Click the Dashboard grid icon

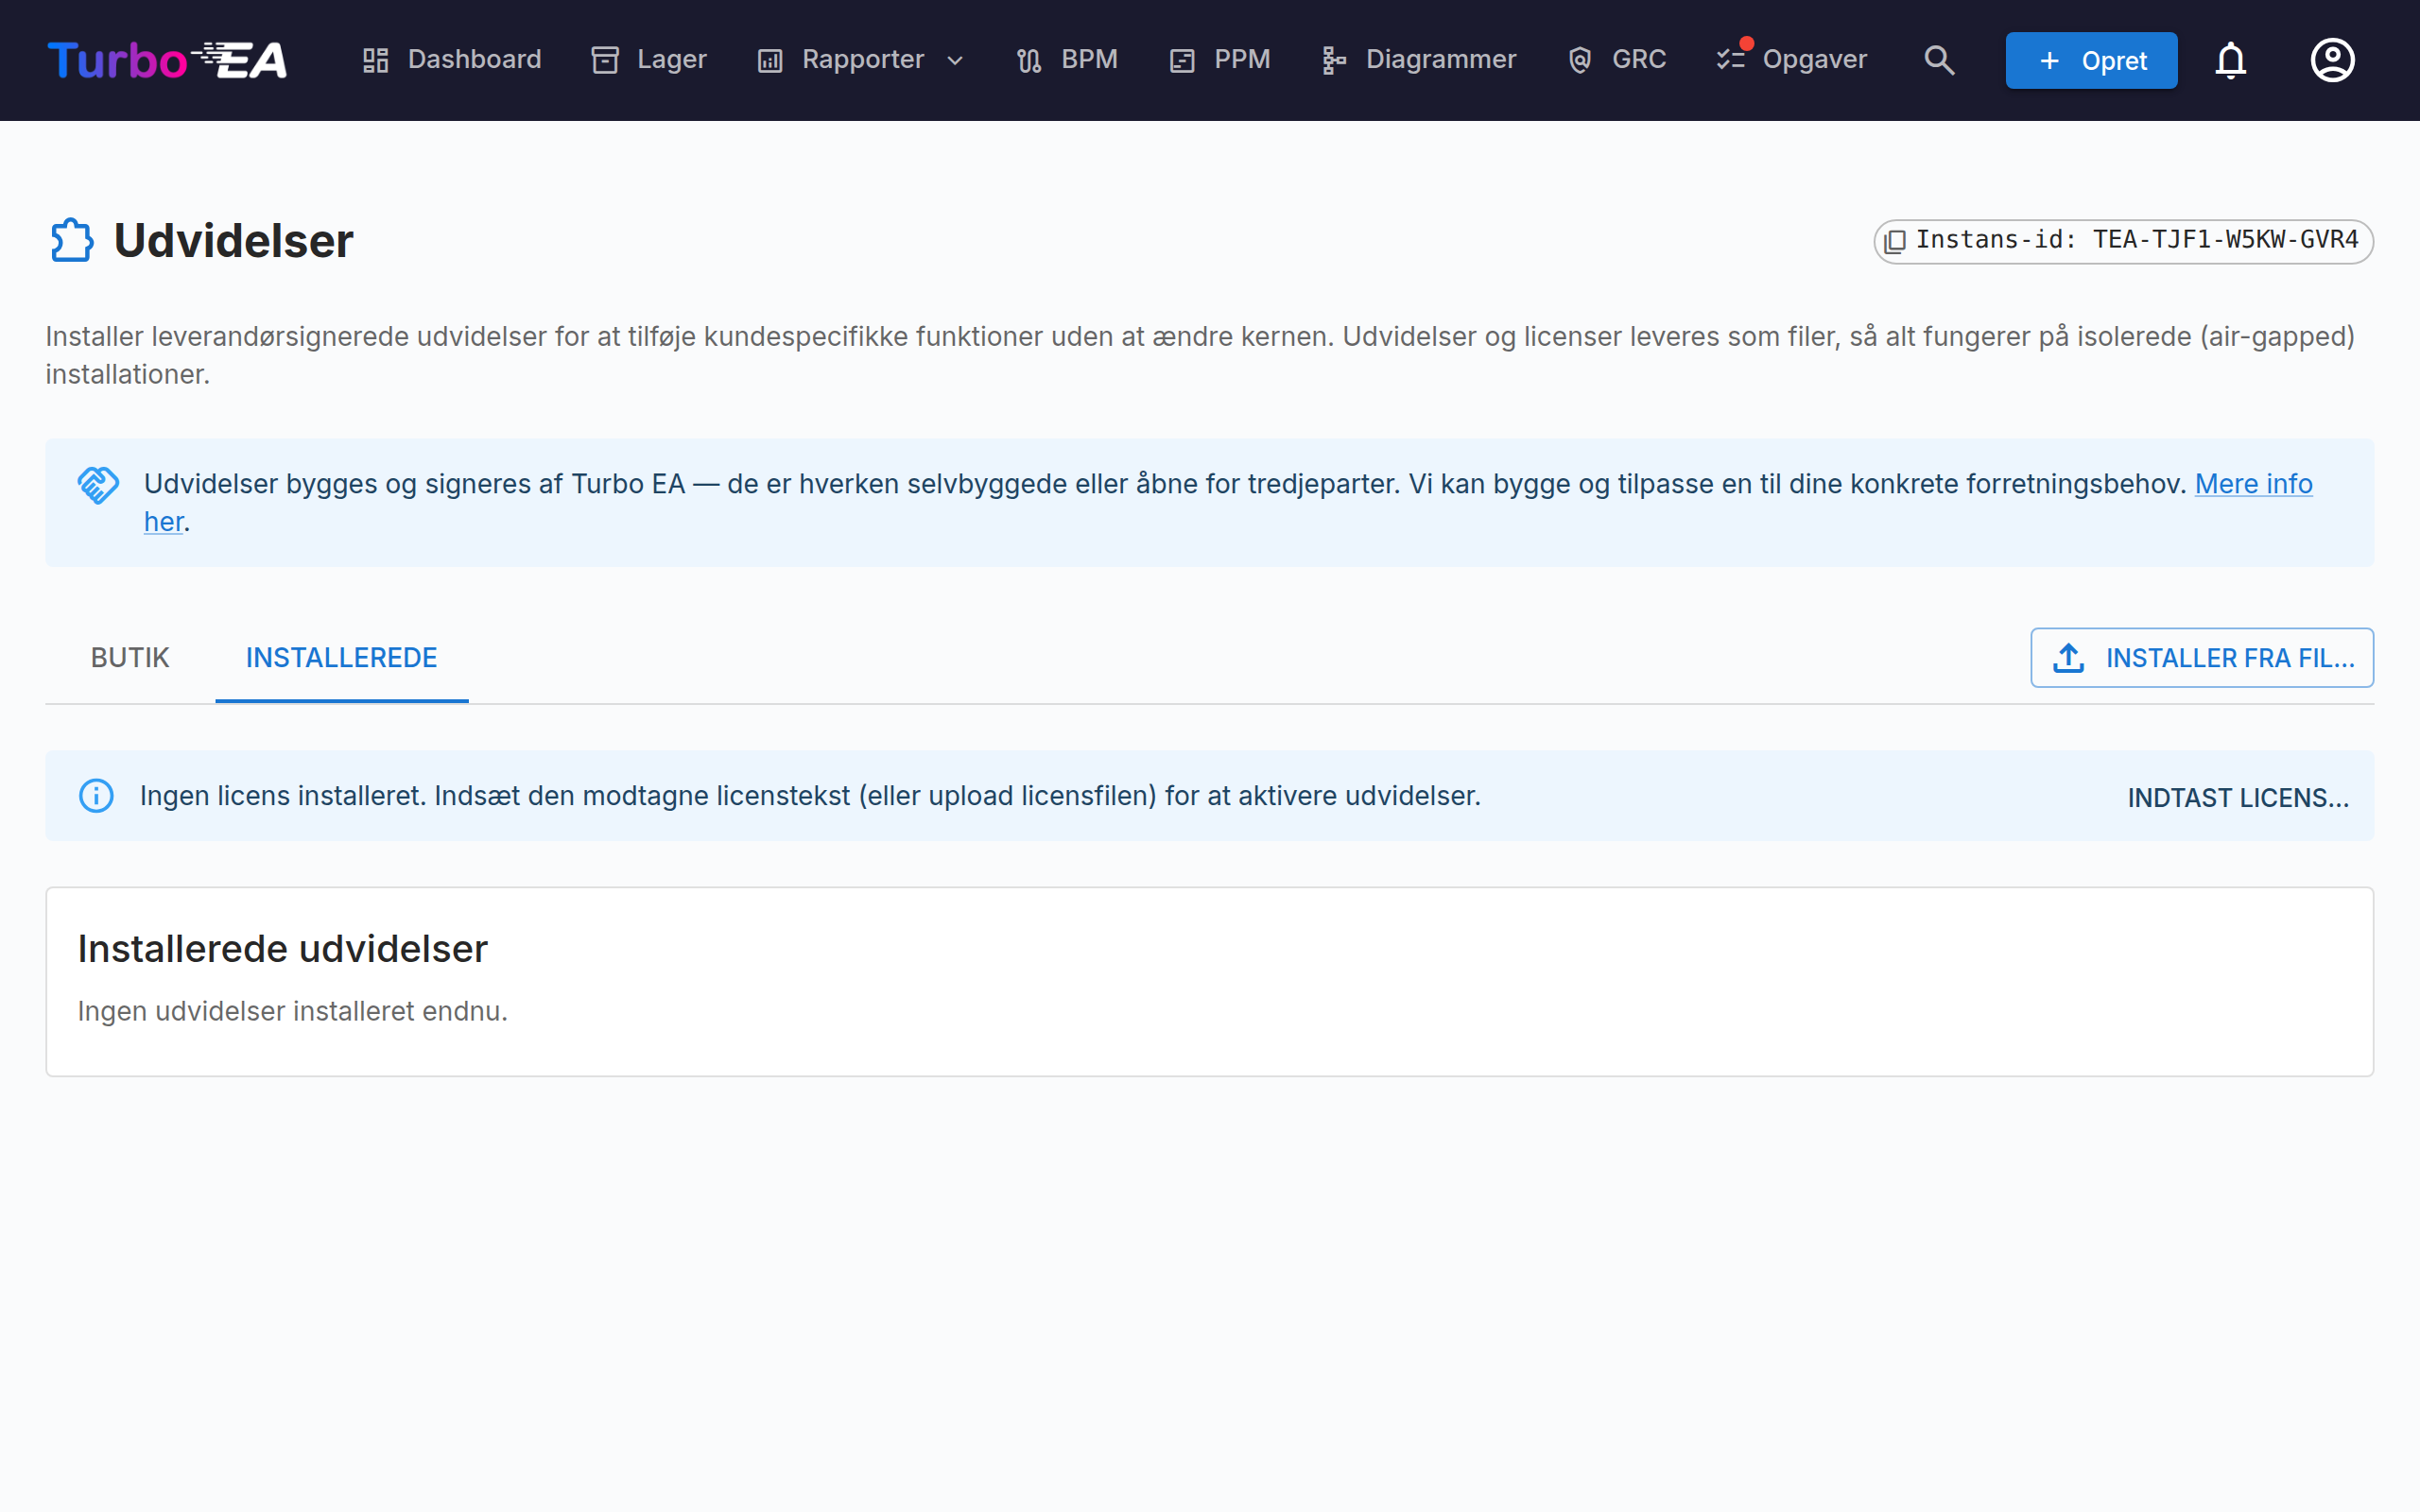(x=376, y=60)
